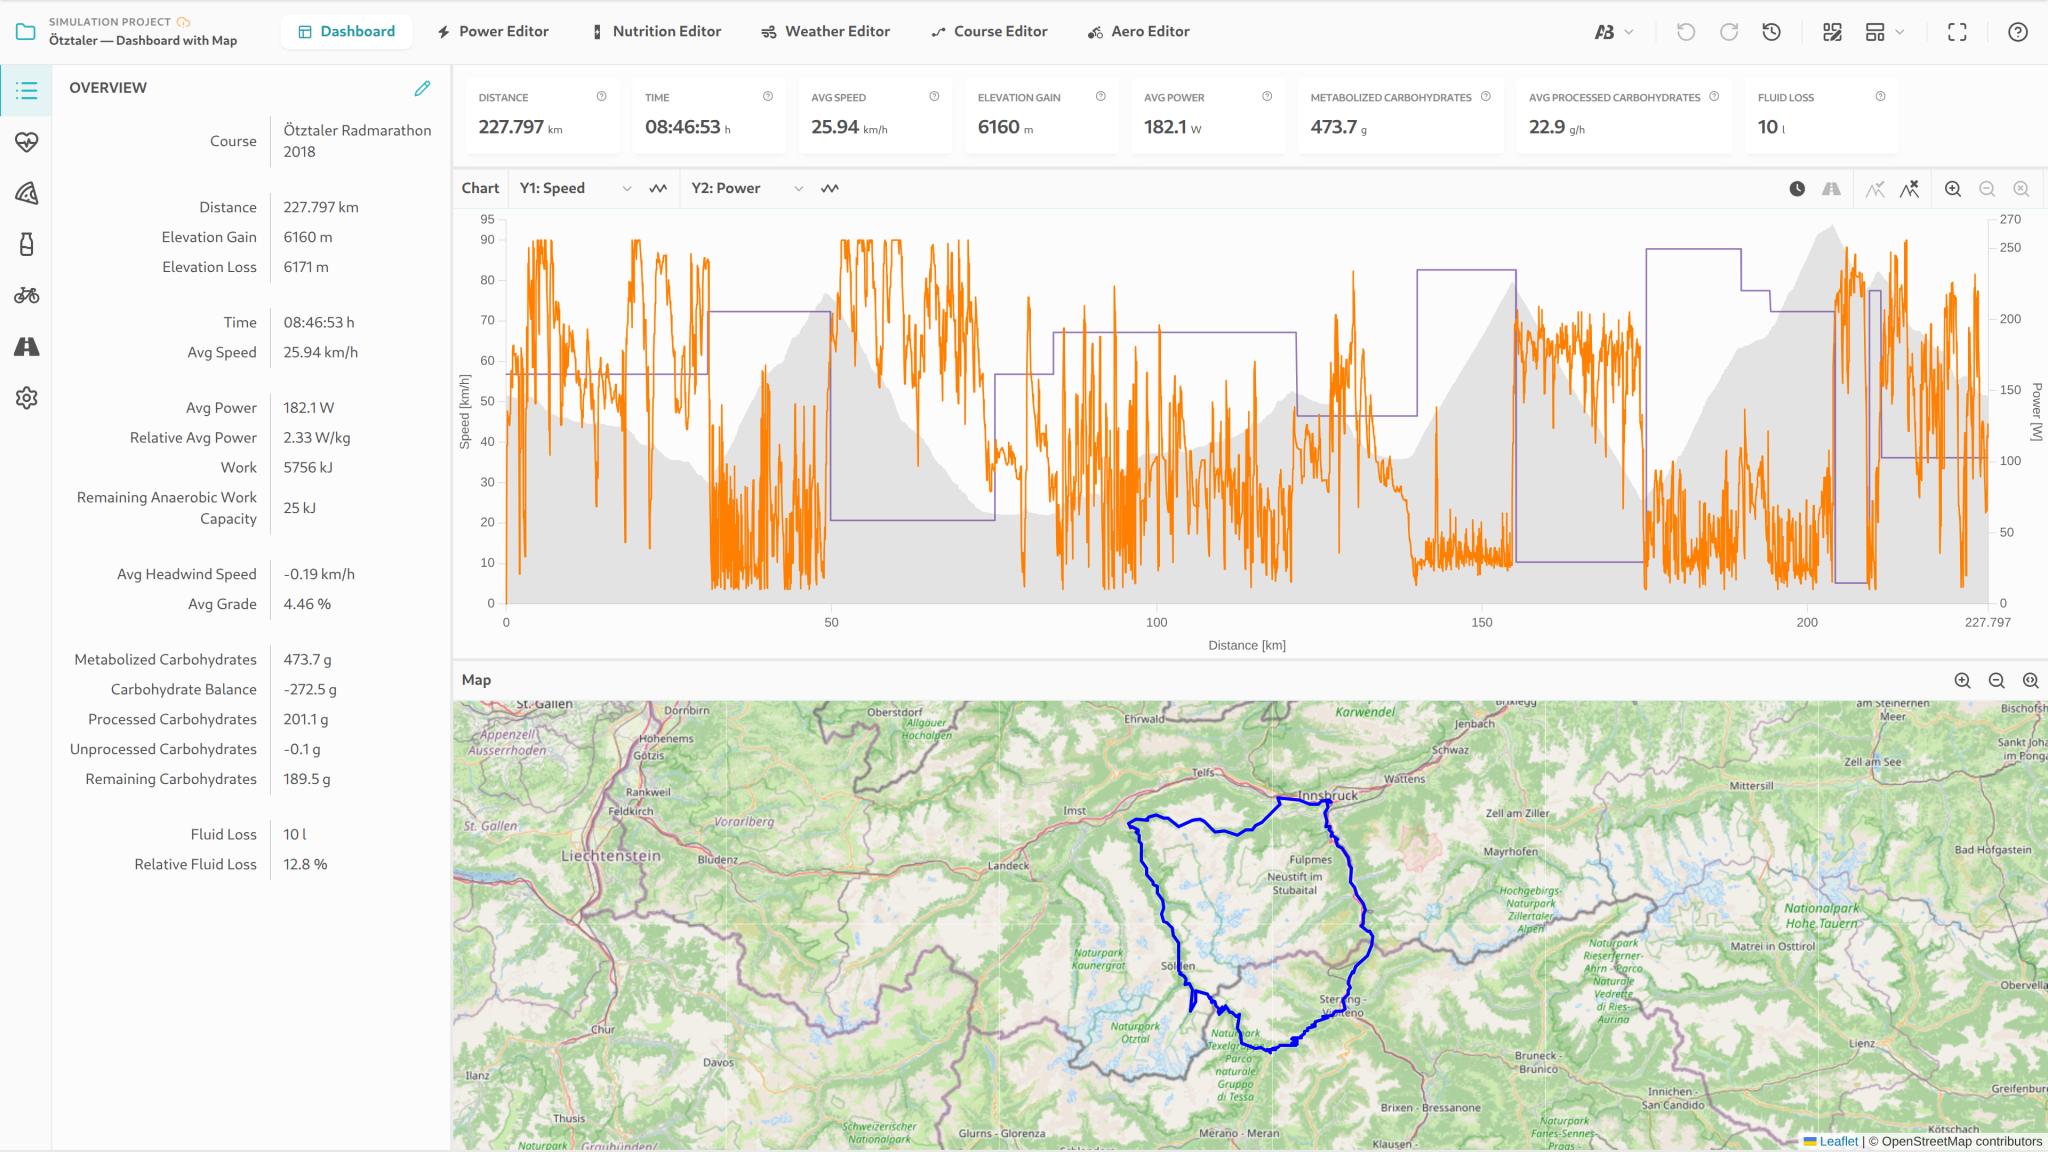This screenshot has width=2048, height=1152.
Task: Click the Y2 Power line style icon
Action: point(830,188)
